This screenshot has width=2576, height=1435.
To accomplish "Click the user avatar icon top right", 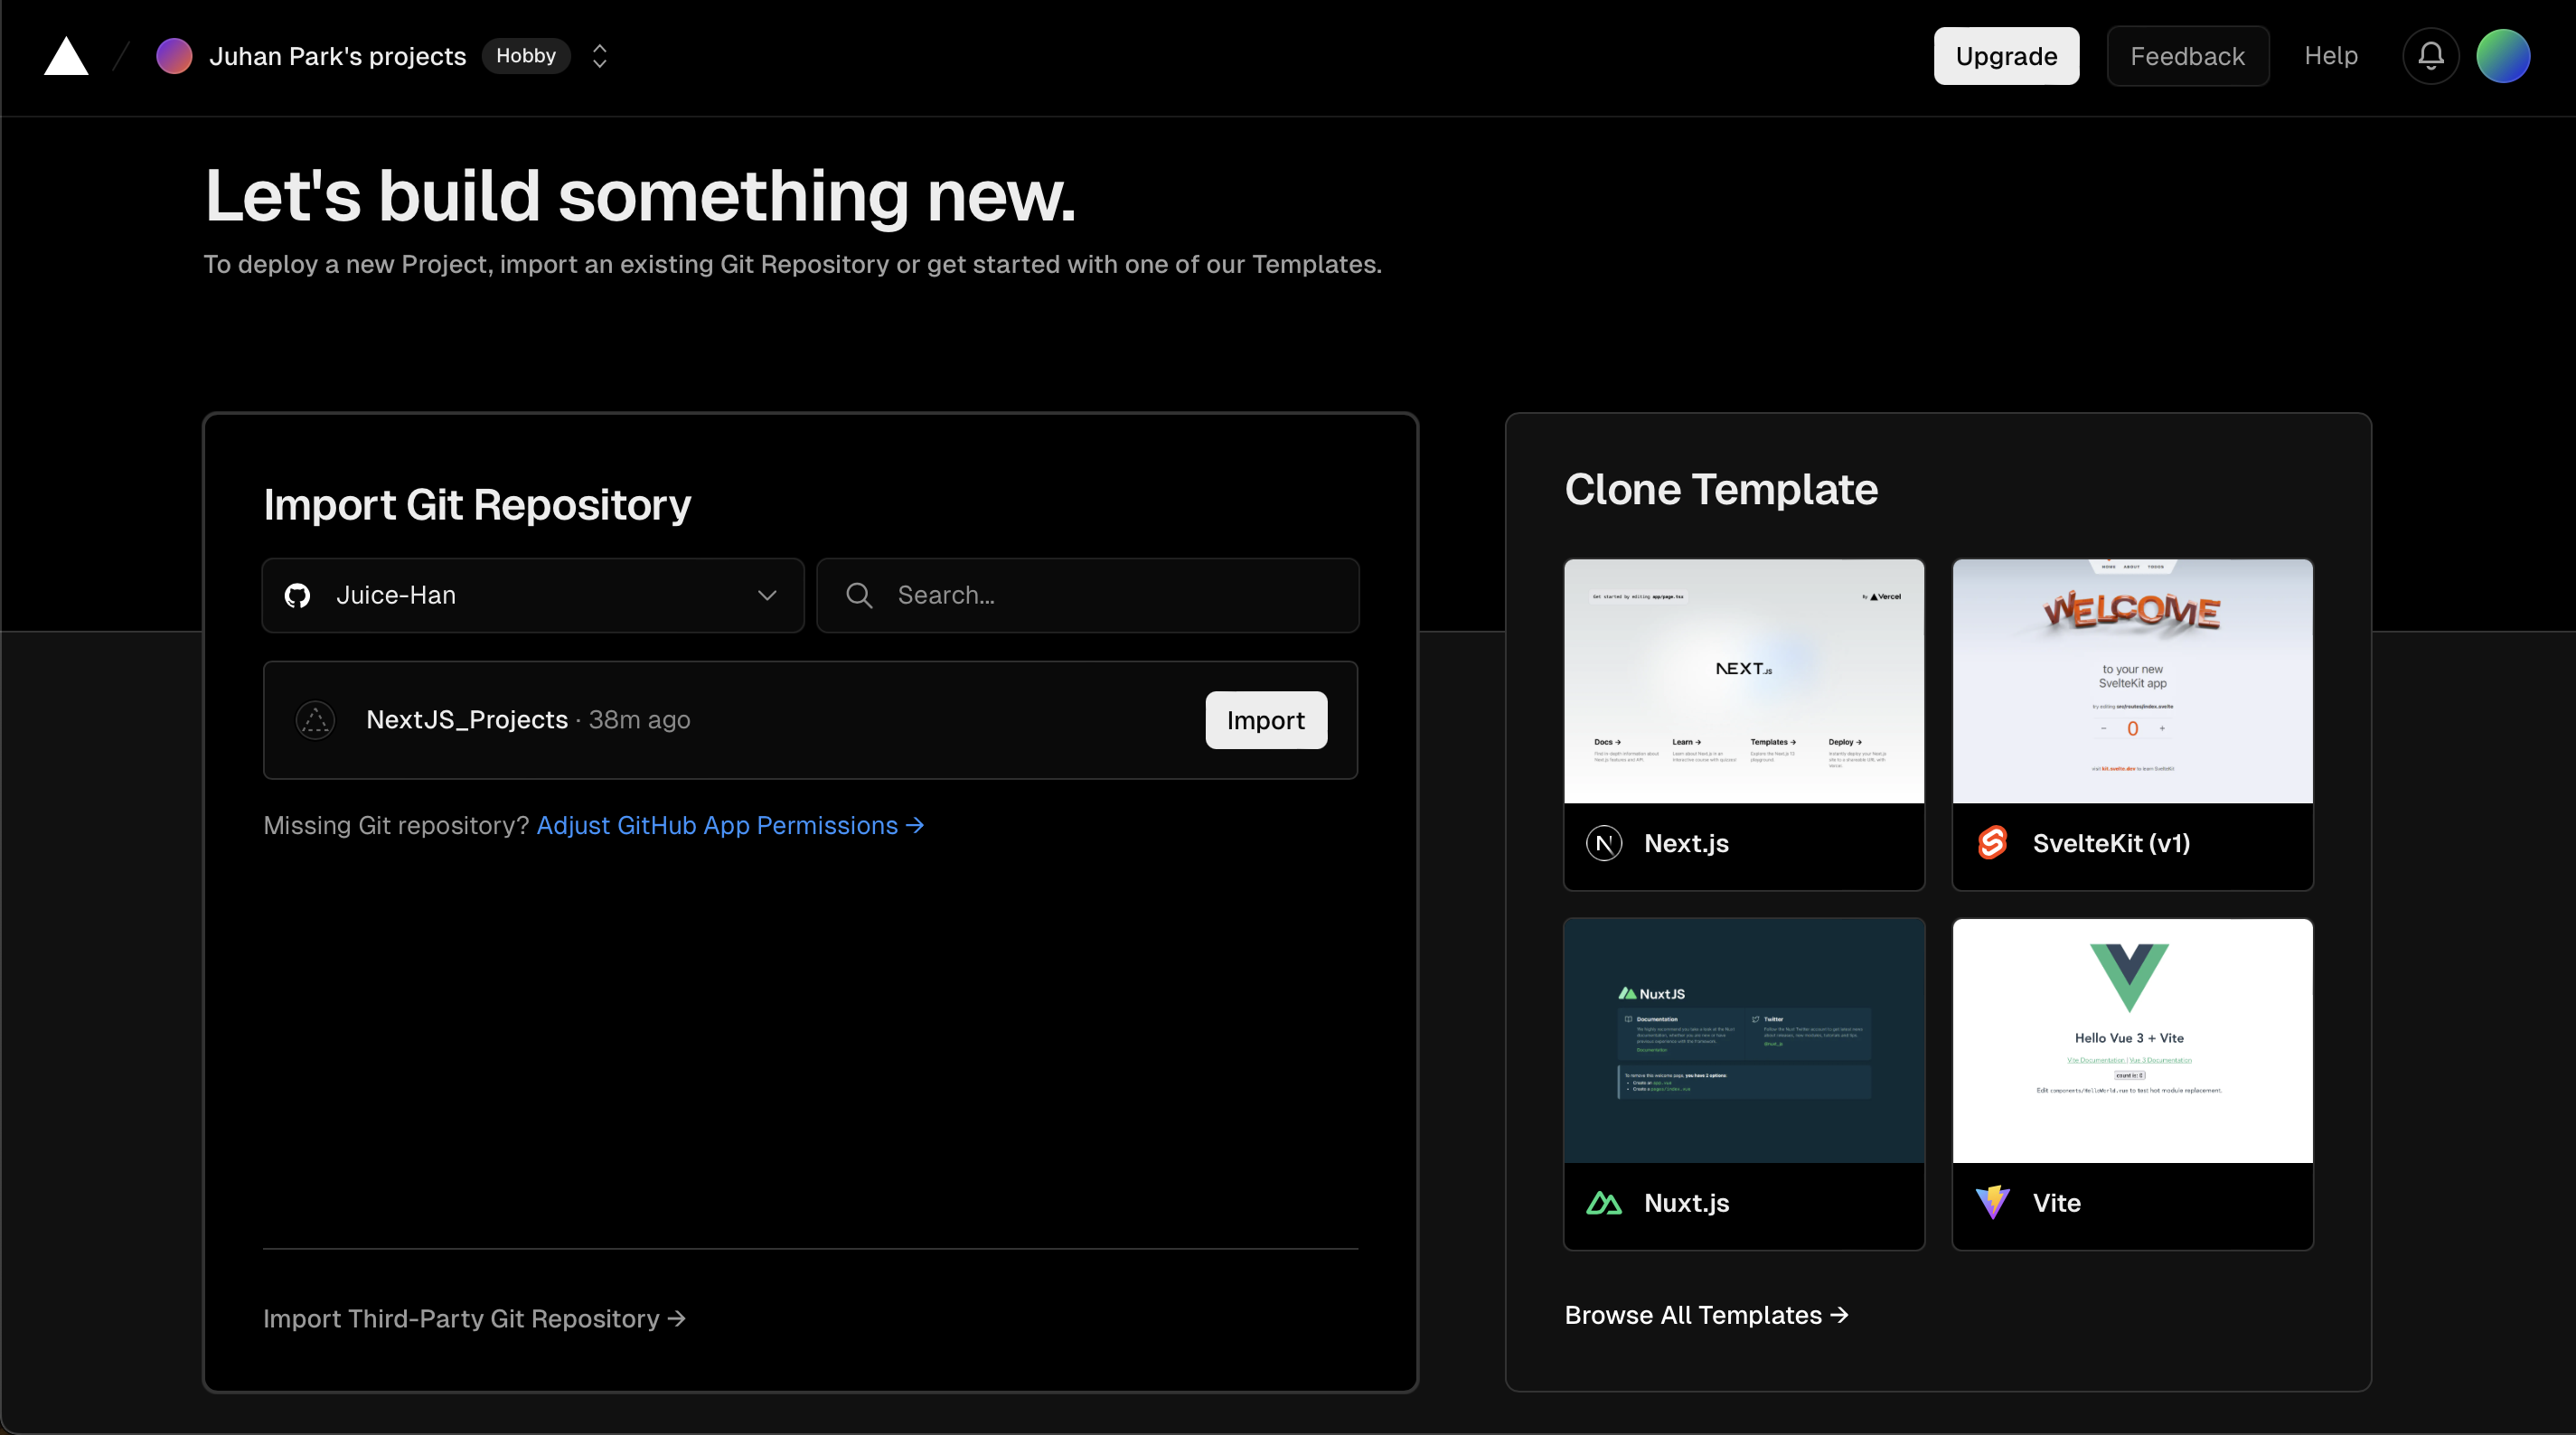I will (x=2505, y=55).
